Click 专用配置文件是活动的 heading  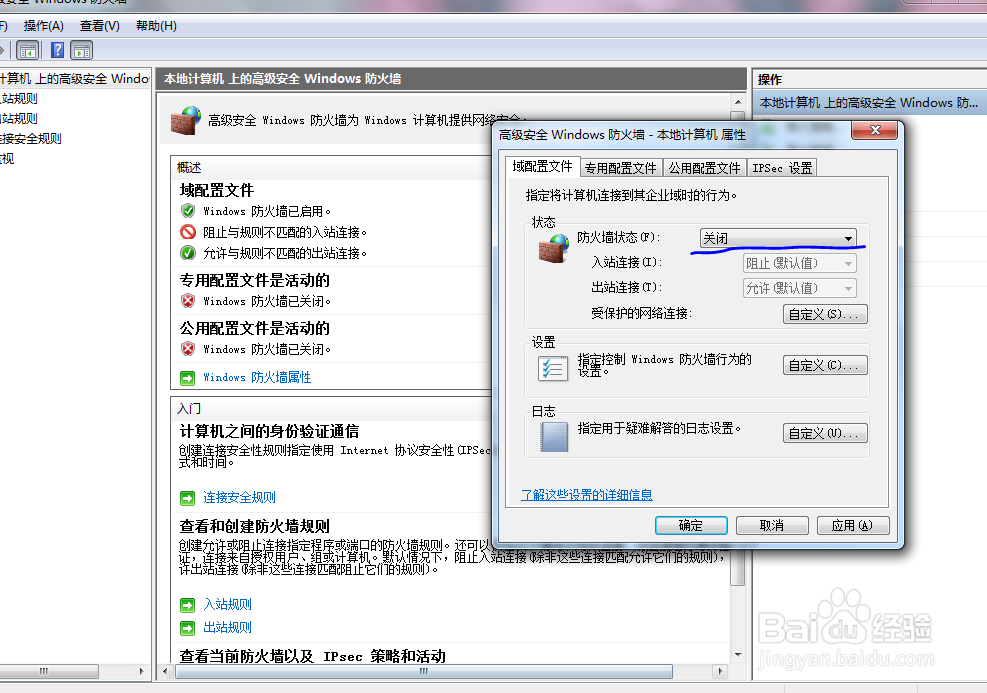click(x=254, y=280)
